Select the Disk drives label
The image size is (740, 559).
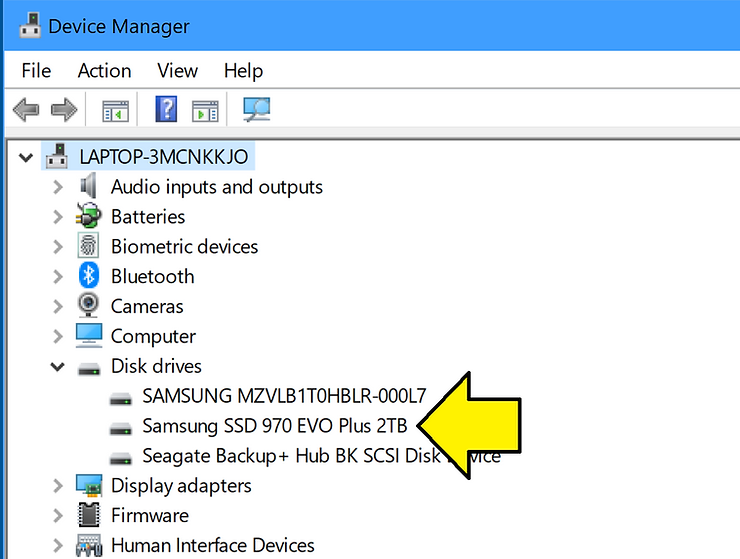[x=156, y=366]
